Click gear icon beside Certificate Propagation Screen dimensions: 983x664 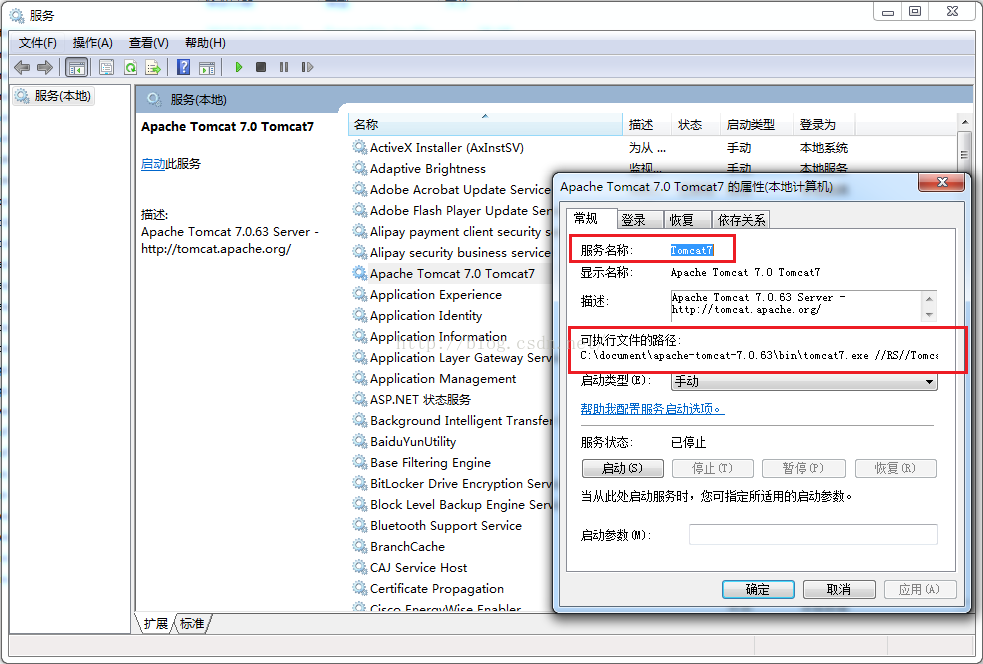click(359, 588)
